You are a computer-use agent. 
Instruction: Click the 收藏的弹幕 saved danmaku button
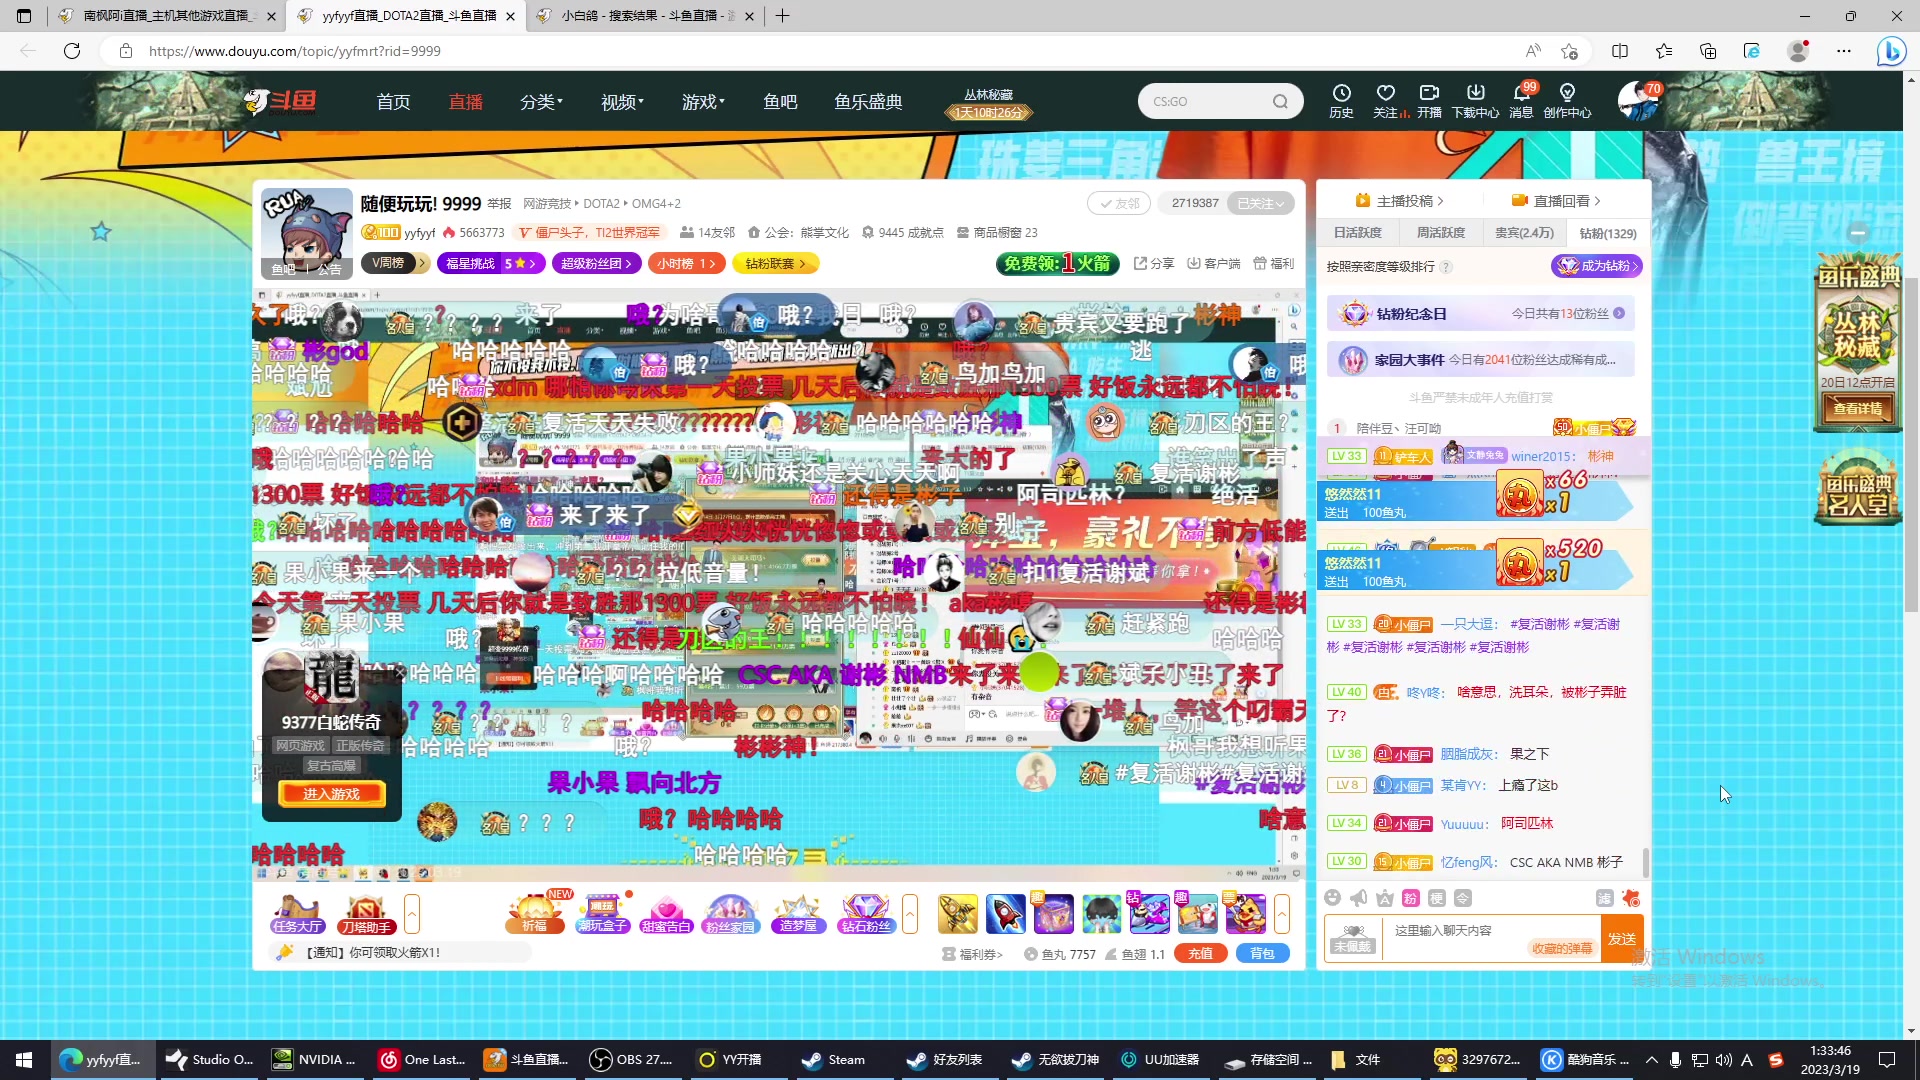(1562, 948)
